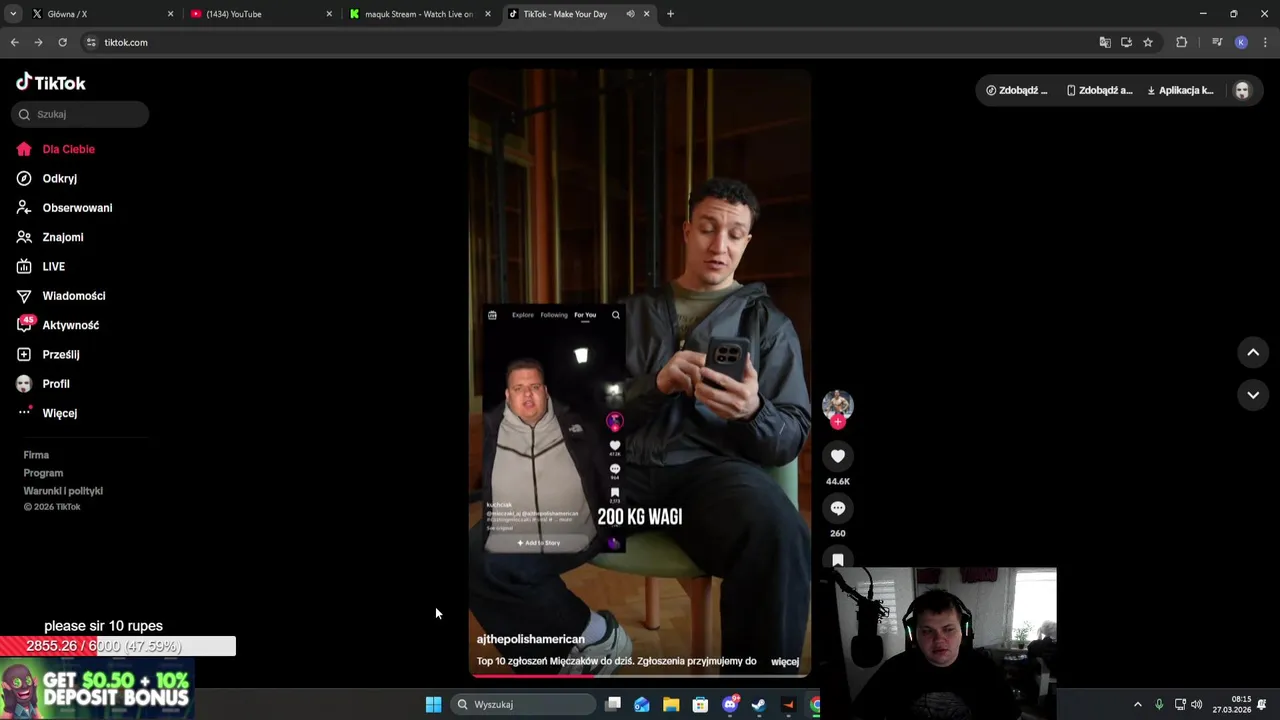Open the account avatar menu at top right

[x=1242, y=90]
